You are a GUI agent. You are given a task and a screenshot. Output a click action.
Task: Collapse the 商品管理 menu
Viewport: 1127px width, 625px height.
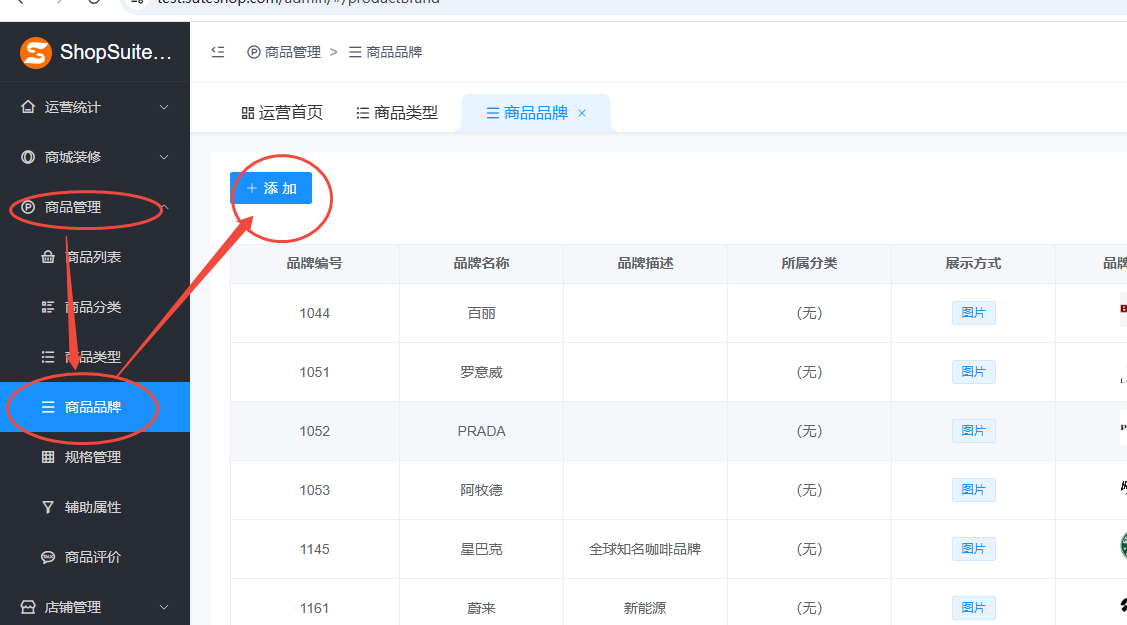click(94, 207)
